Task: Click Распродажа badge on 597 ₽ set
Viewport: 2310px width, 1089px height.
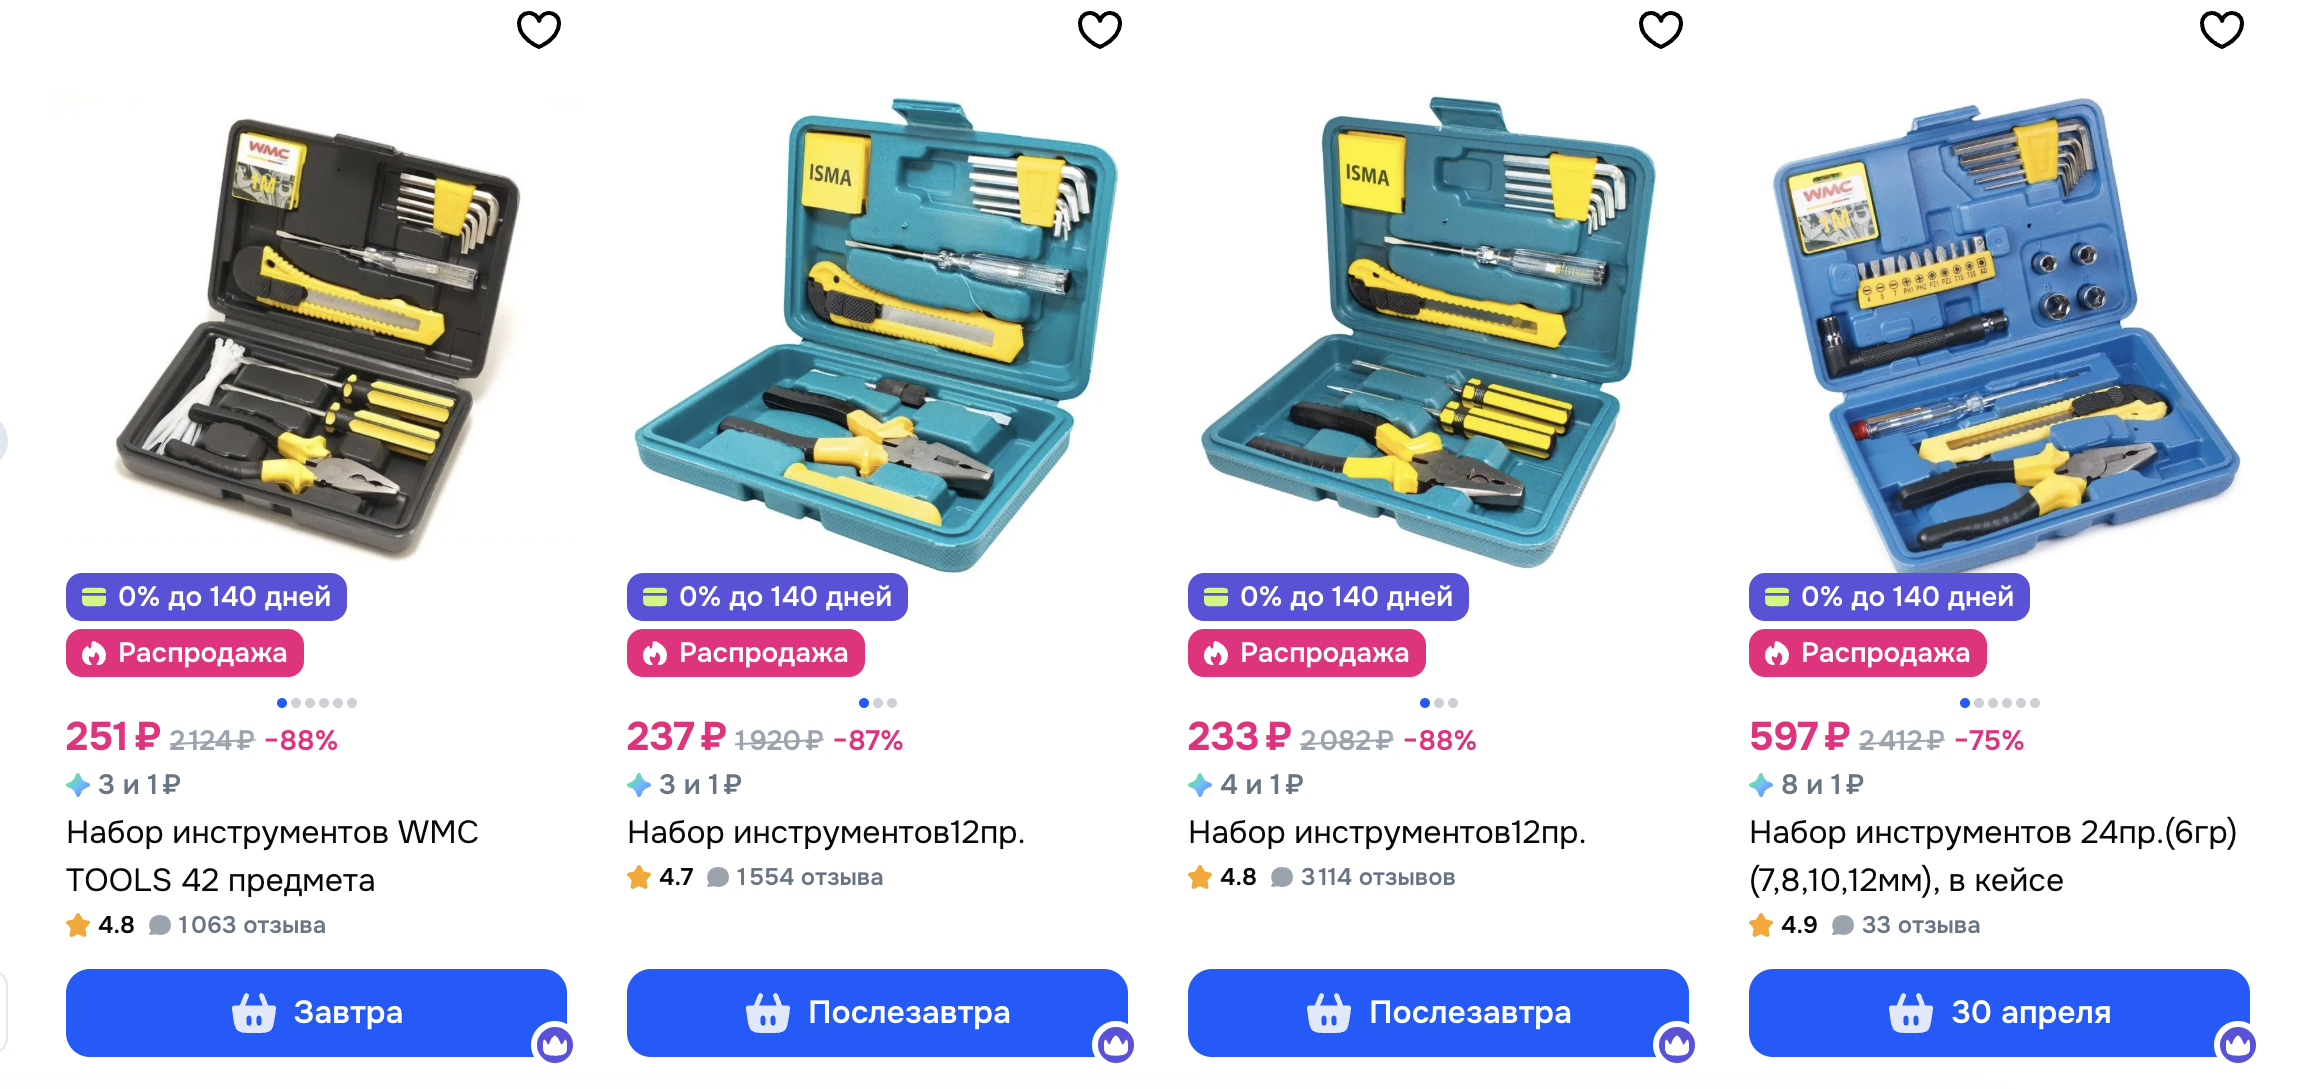Action: point(1867,653)
